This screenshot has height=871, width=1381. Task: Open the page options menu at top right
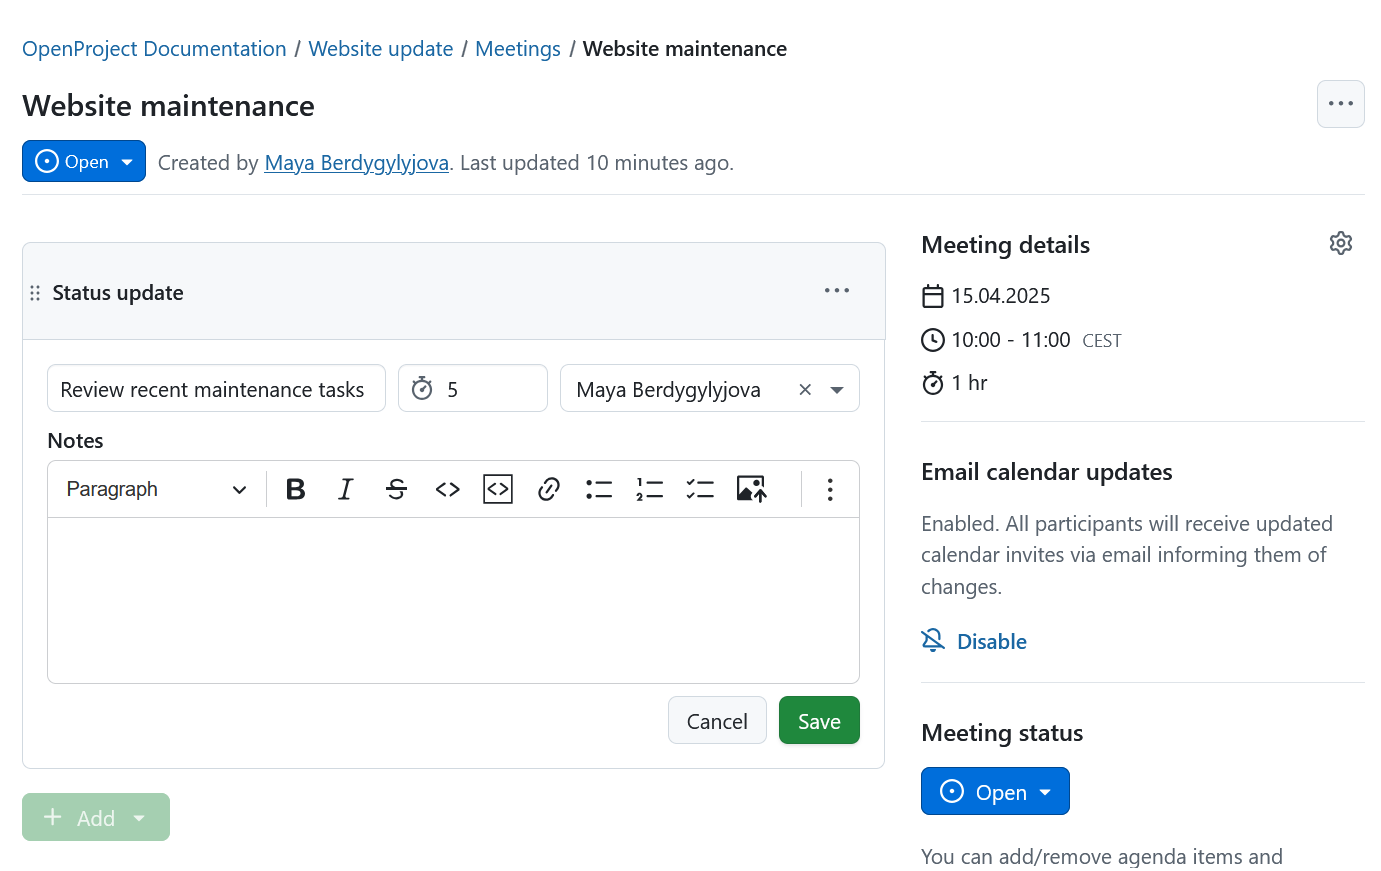point(1340,104)
